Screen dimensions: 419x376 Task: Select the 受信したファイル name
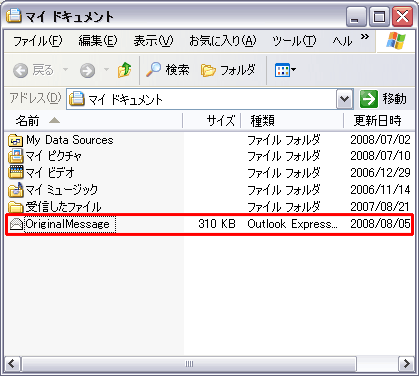(63, 207)
